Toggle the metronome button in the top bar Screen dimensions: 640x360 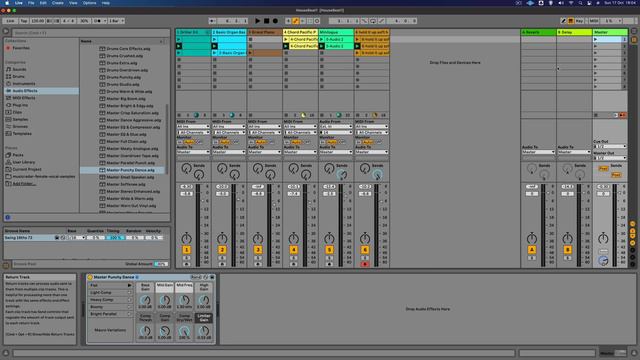[x=100, y=21]
